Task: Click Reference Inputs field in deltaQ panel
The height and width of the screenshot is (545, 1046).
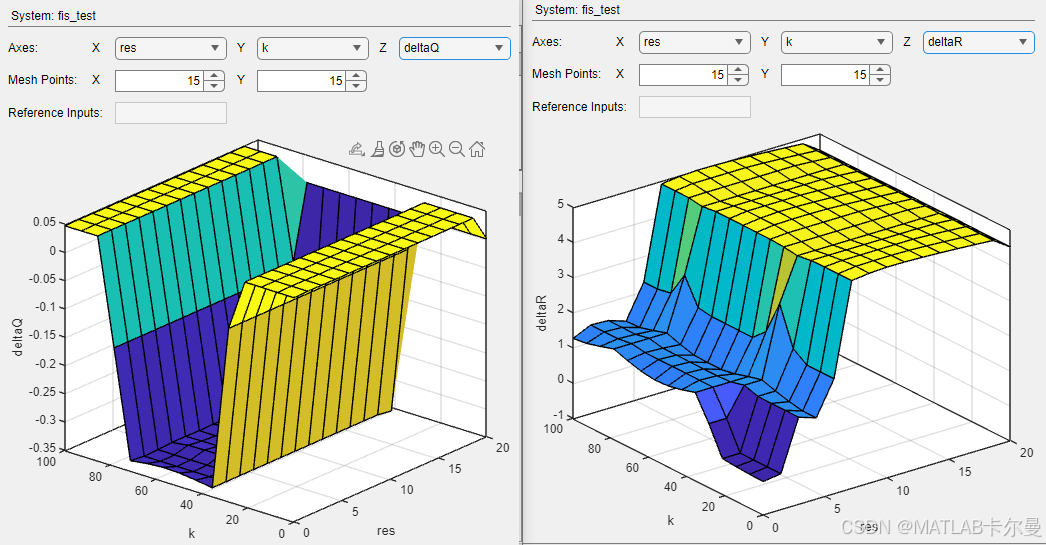Action: pos(171,113)
